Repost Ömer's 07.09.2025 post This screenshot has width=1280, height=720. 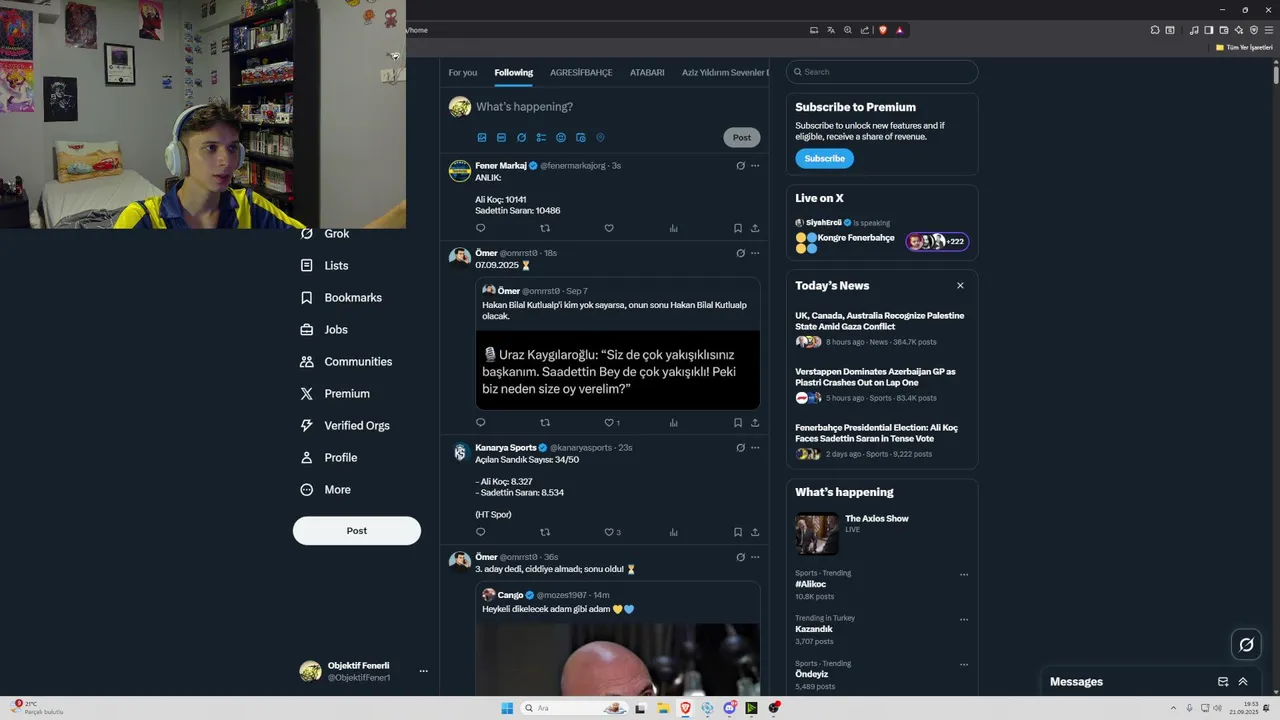click(545, 423)
